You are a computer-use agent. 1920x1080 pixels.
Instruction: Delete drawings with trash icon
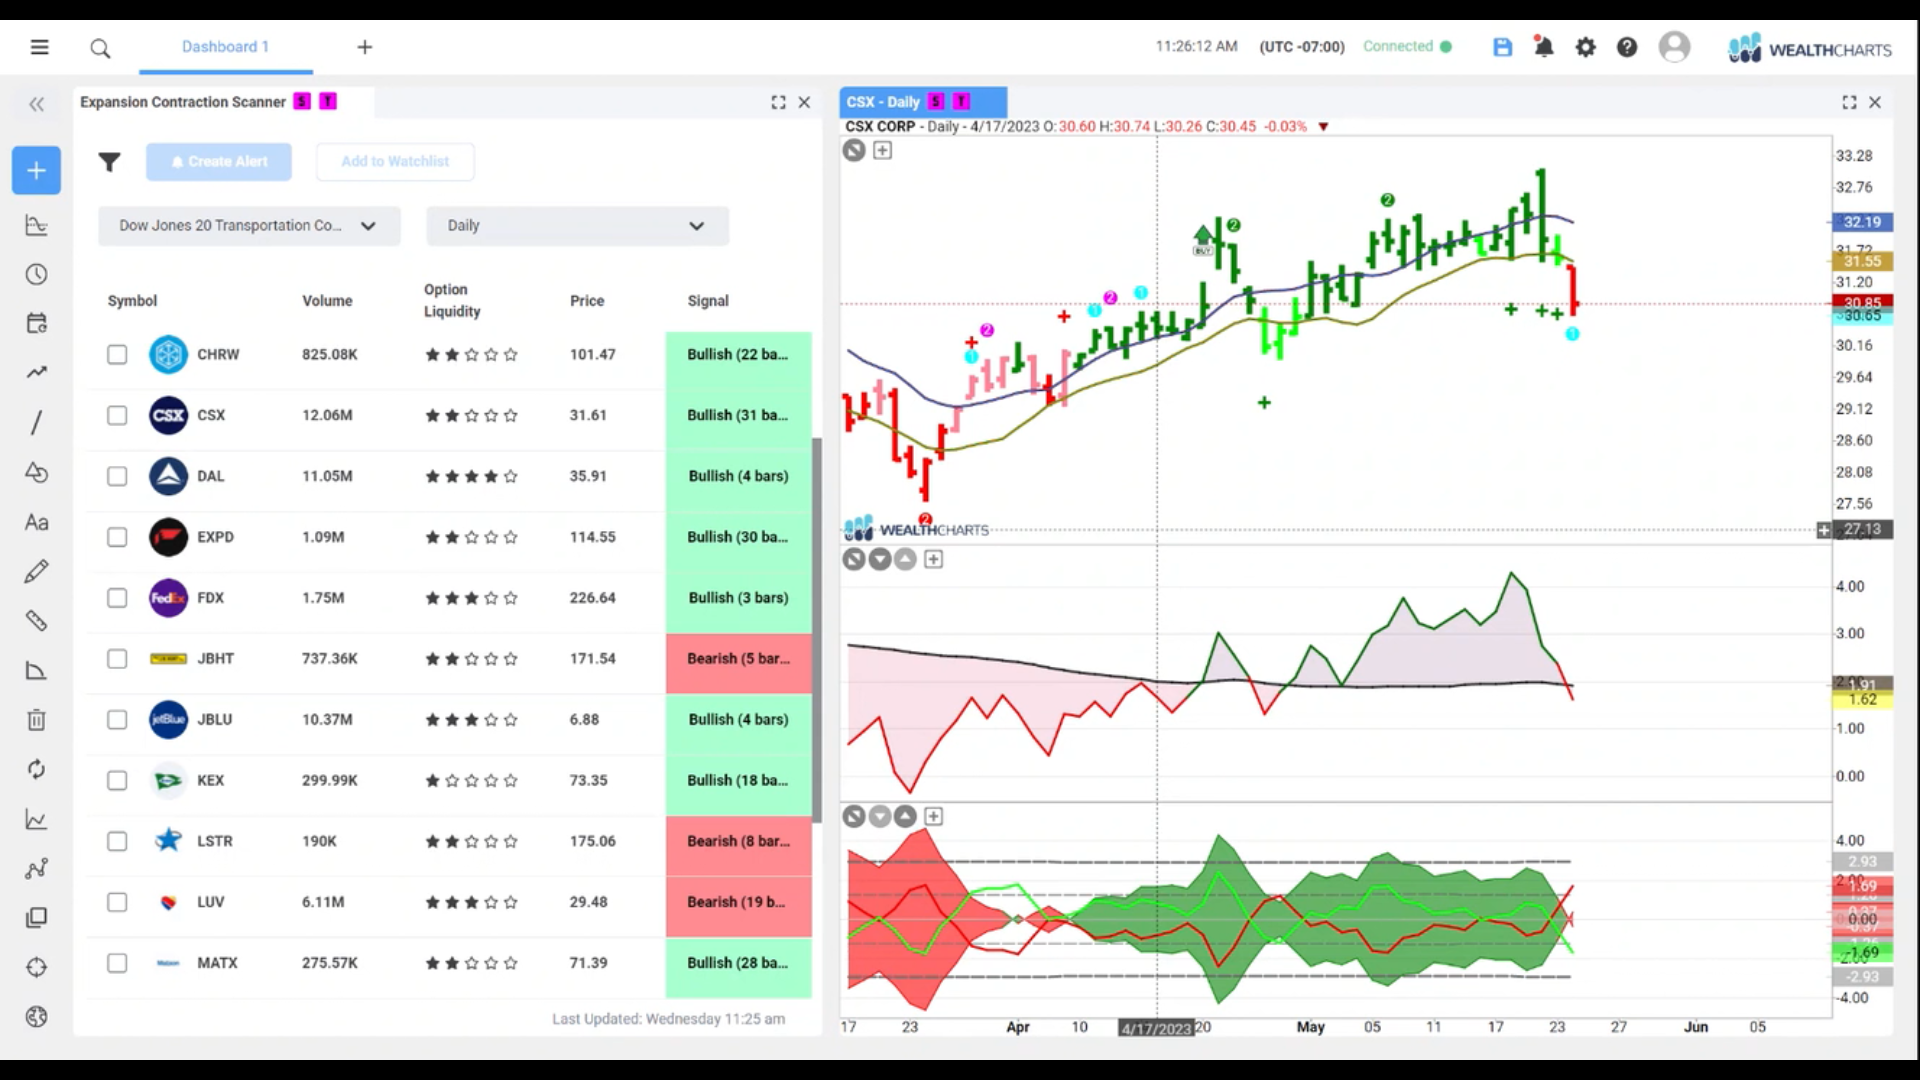coord(36,720)
